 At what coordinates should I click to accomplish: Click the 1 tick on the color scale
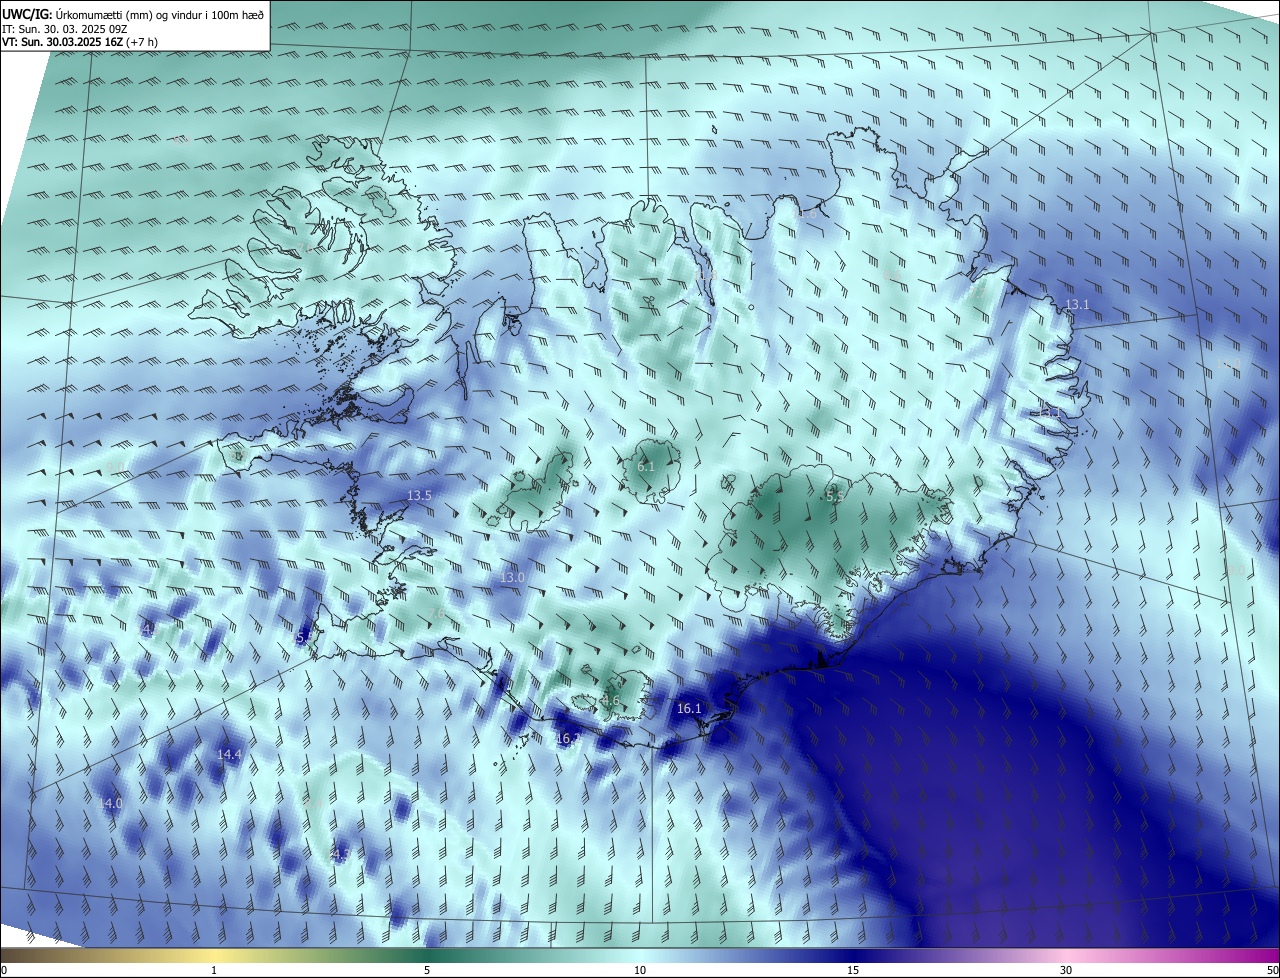coord(214,970)
